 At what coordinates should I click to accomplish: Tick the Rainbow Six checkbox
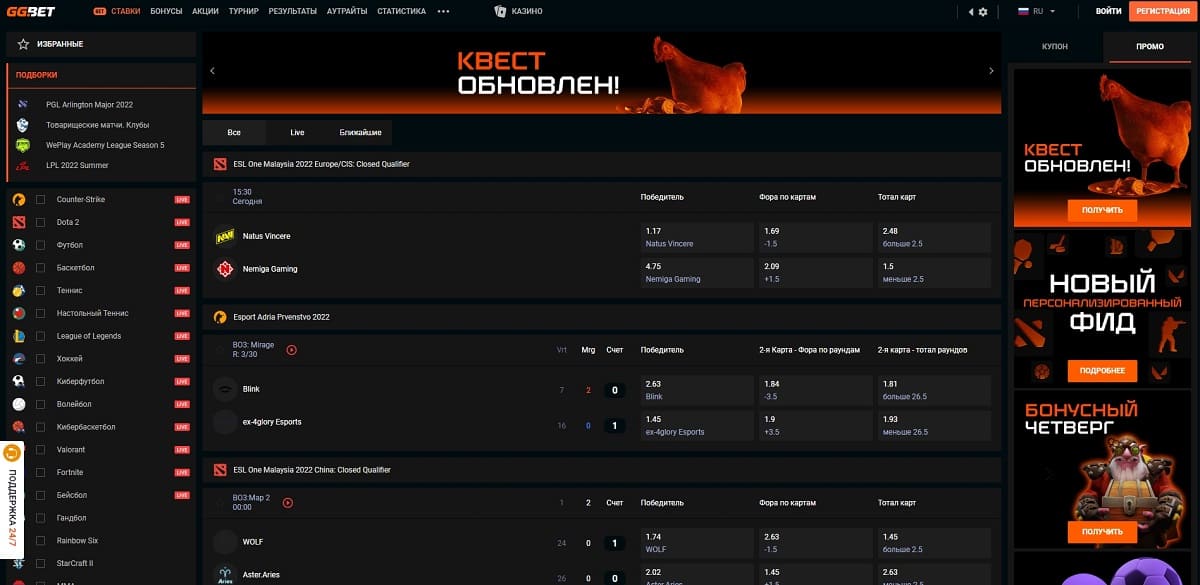(41, 541)
